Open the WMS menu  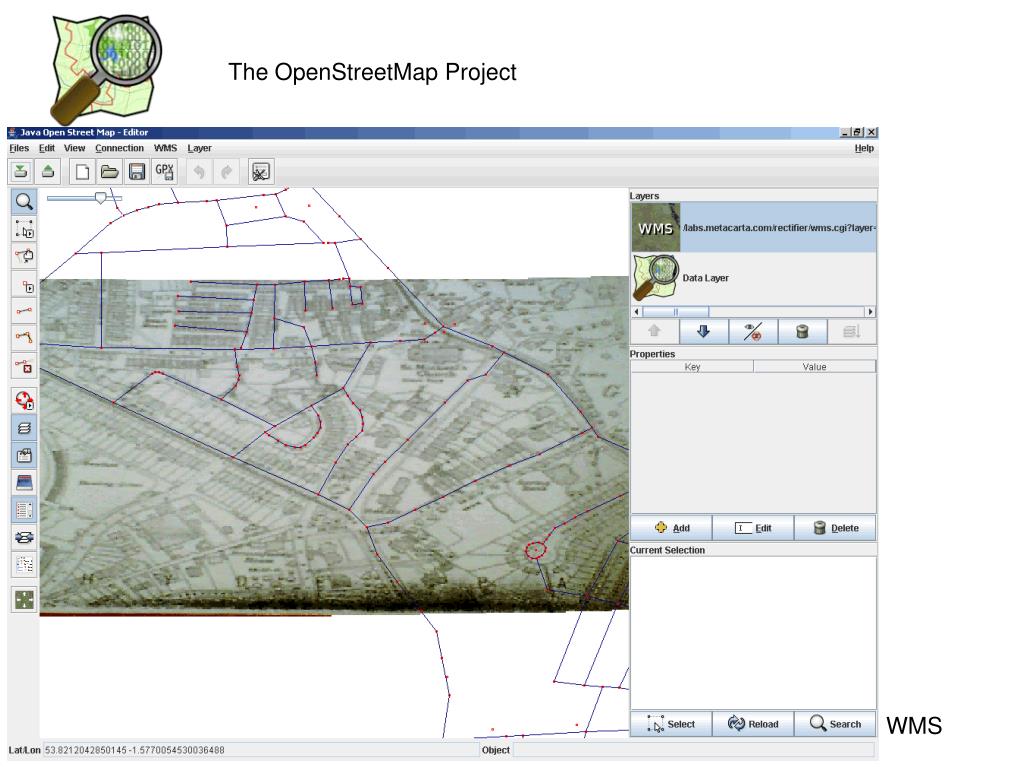click(165, 148)
